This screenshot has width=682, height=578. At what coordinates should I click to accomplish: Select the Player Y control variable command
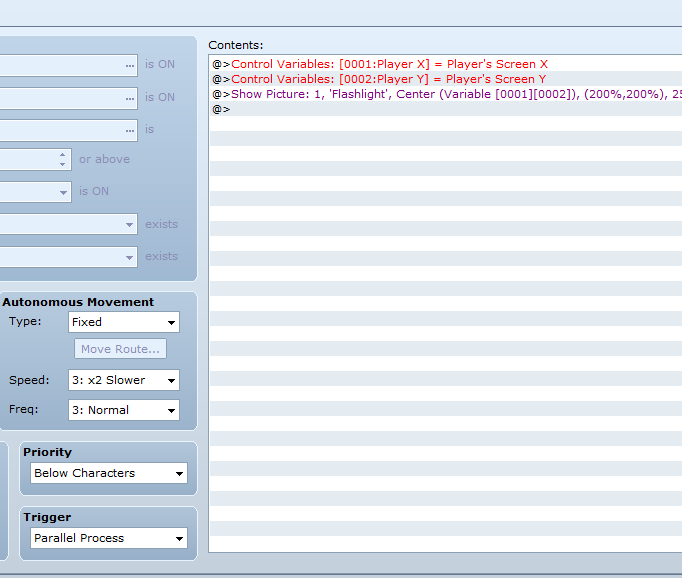tap(389, 79)
